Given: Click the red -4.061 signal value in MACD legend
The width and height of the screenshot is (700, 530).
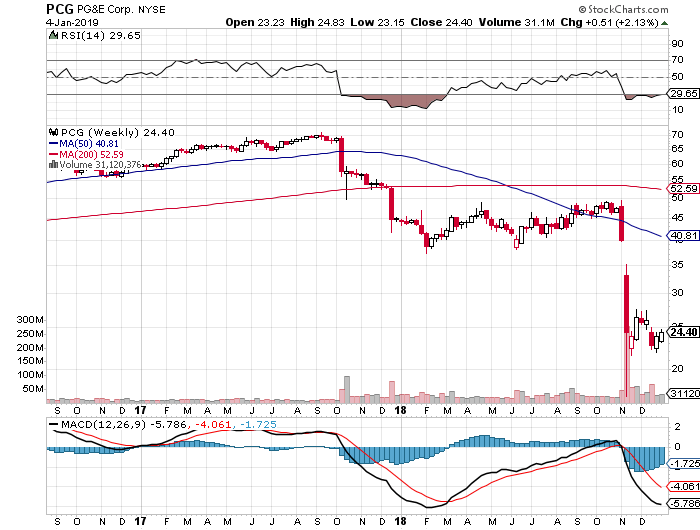Looking at the screenshot, I should pyautogui.click(x=213, y=424).
